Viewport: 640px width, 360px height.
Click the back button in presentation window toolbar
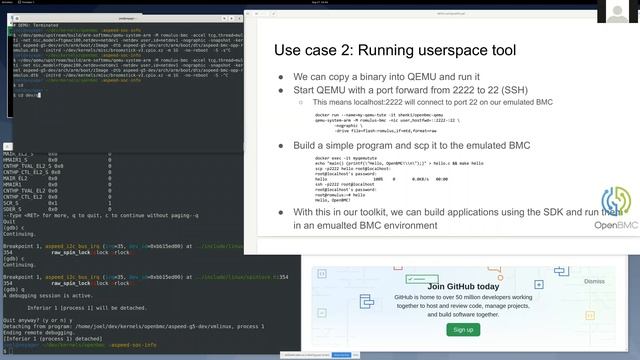click(x=248, y=13)
